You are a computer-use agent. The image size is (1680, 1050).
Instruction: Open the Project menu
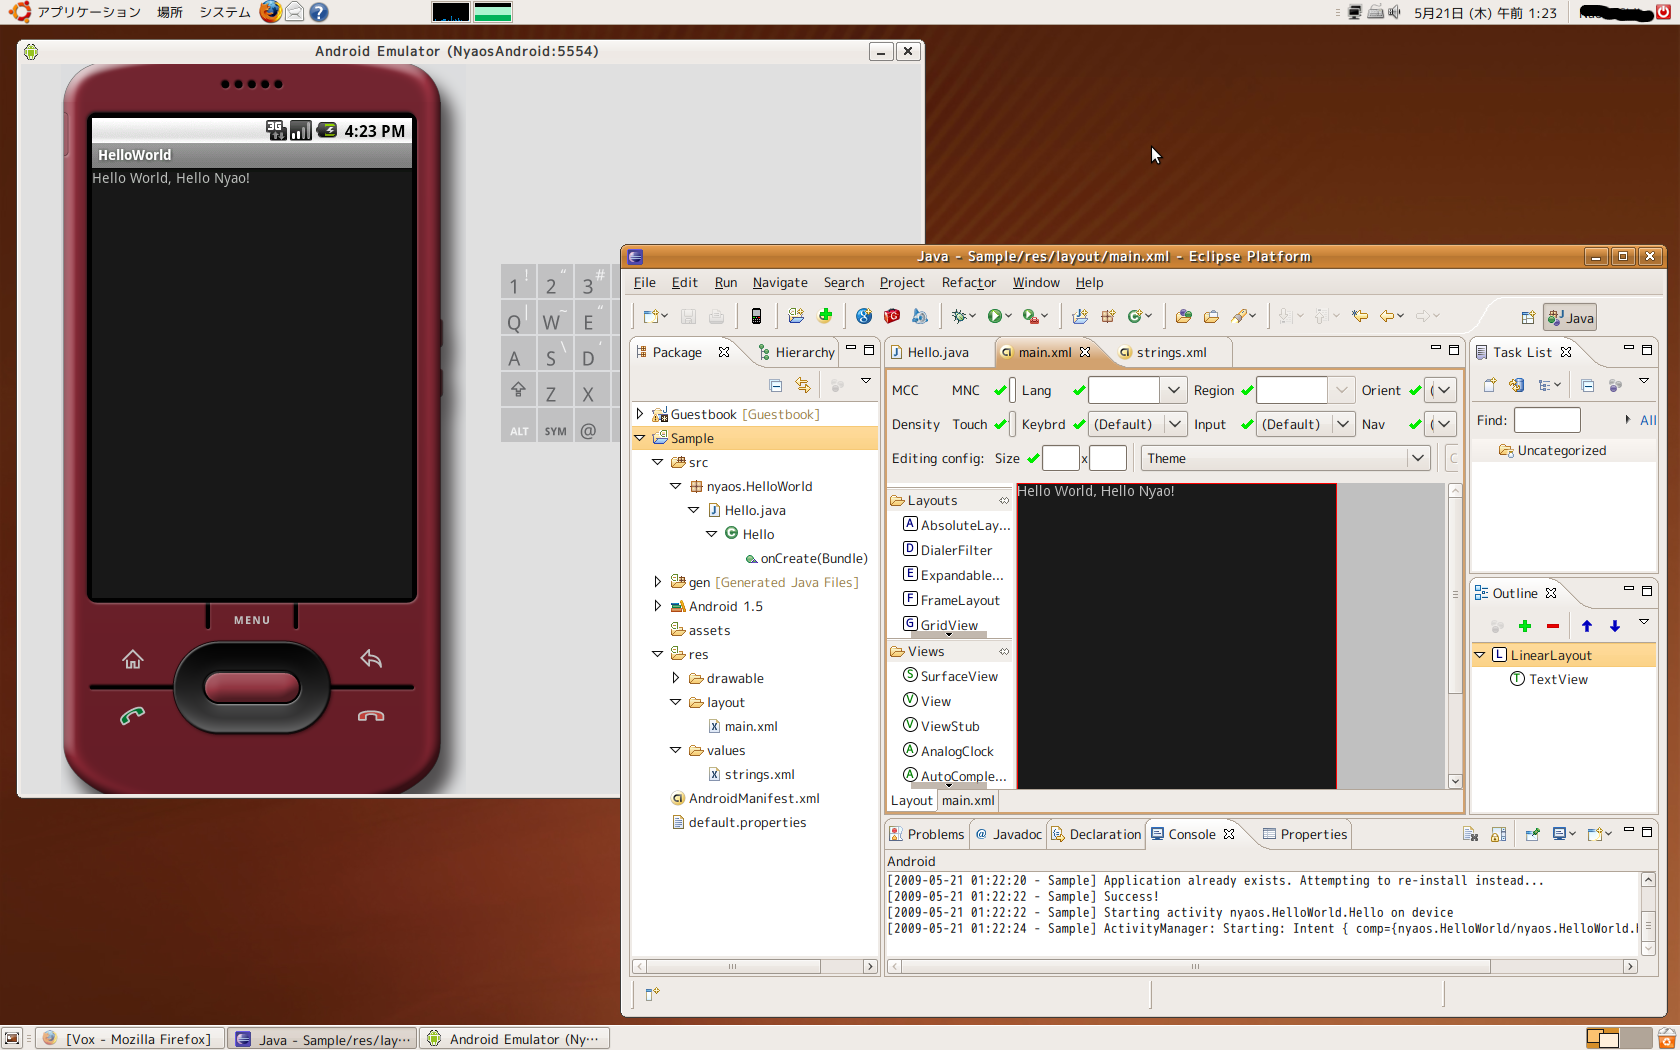tap(902, 283)
